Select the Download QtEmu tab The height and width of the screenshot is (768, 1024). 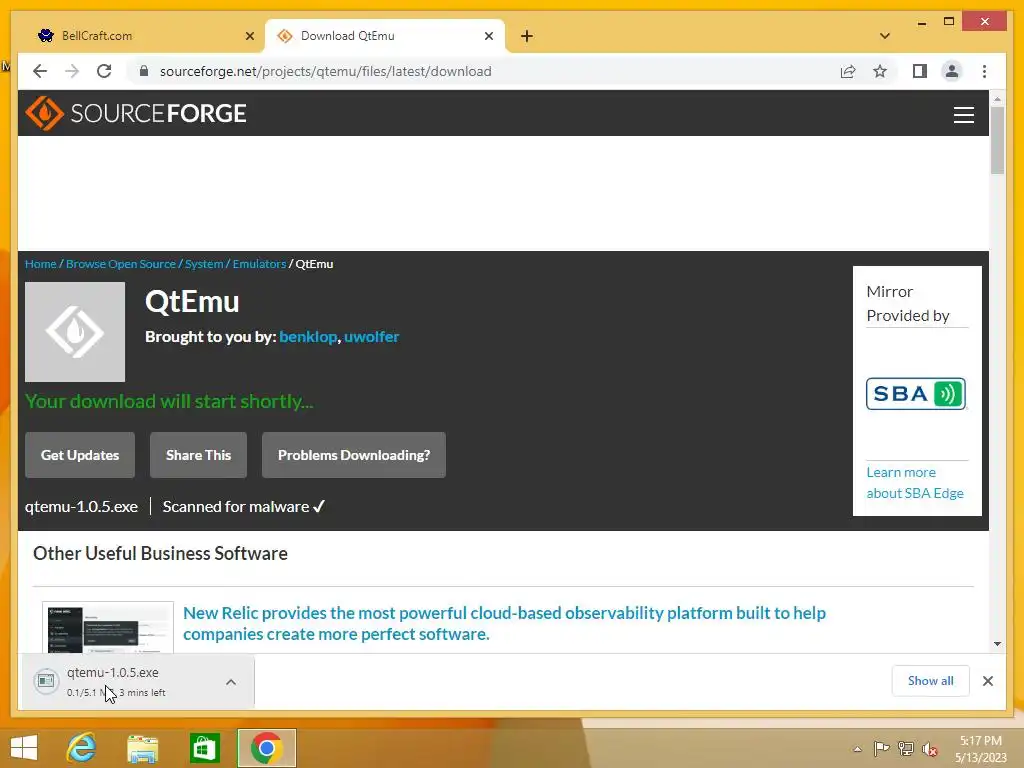point(385,36)
